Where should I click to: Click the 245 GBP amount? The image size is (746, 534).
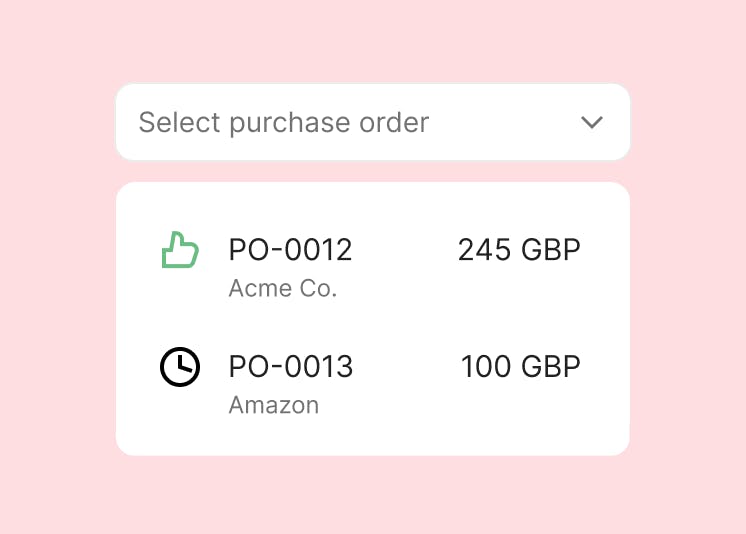[519, 249]
